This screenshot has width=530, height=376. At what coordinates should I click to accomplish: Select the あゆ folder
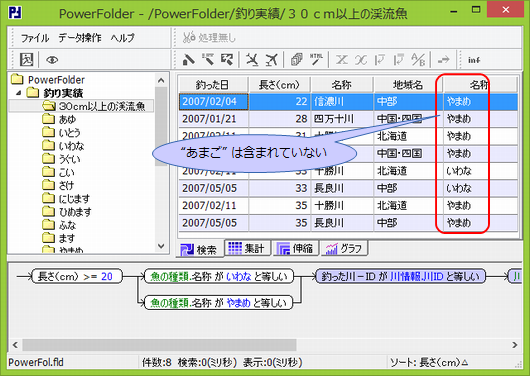point(59,119)
